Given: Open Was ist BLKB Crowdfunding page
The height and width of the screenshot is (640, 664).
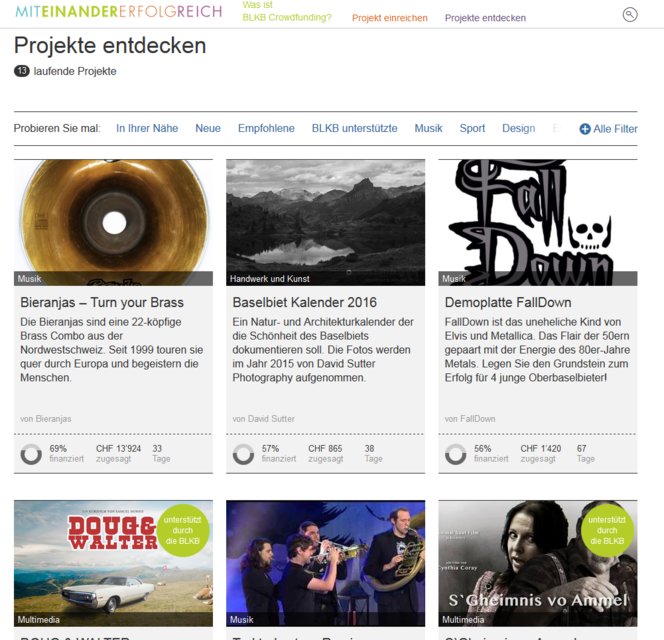Looking at the screenshot, I should click(287, 11).
